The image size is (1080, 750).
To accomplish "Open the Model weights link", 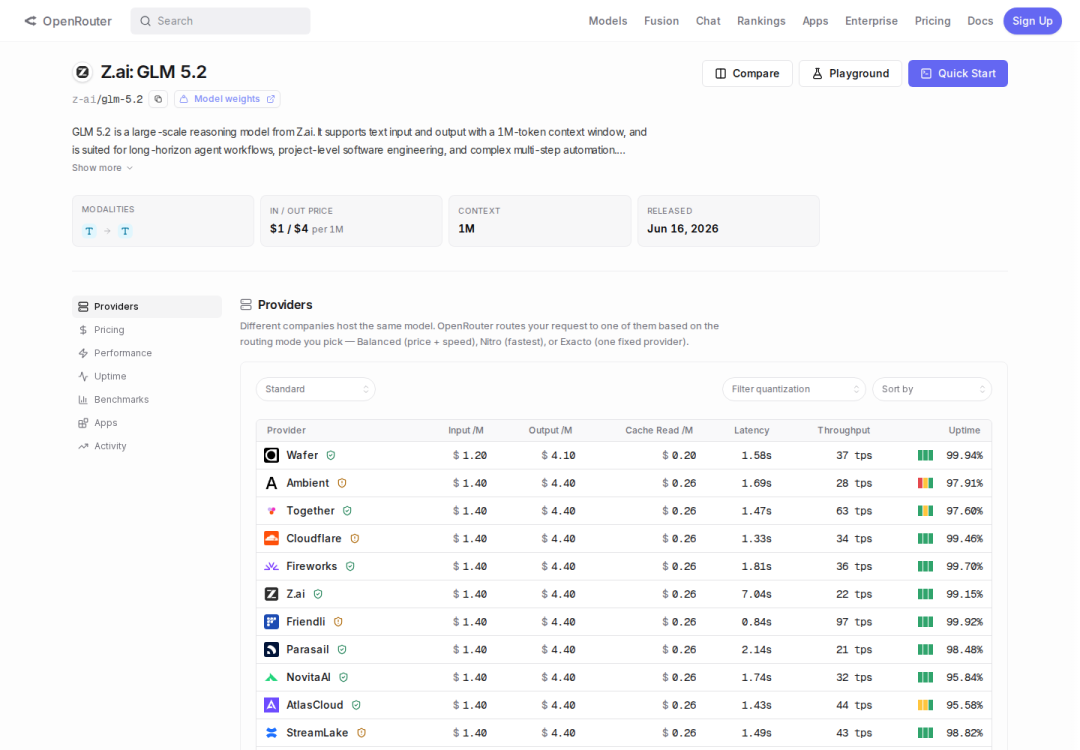I will 227,99.
